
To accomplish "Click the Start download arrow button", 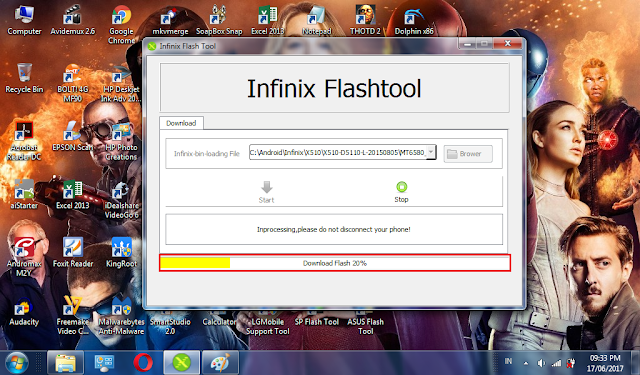I will 266,192.
